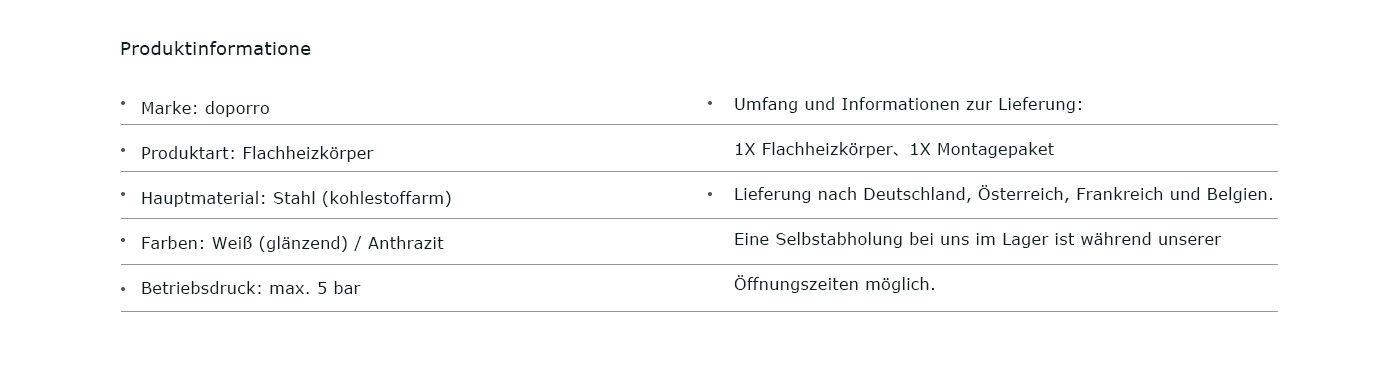Click bullet point beside Hauptmaterial
This screenshot has height=388, width=1400.
123,194
